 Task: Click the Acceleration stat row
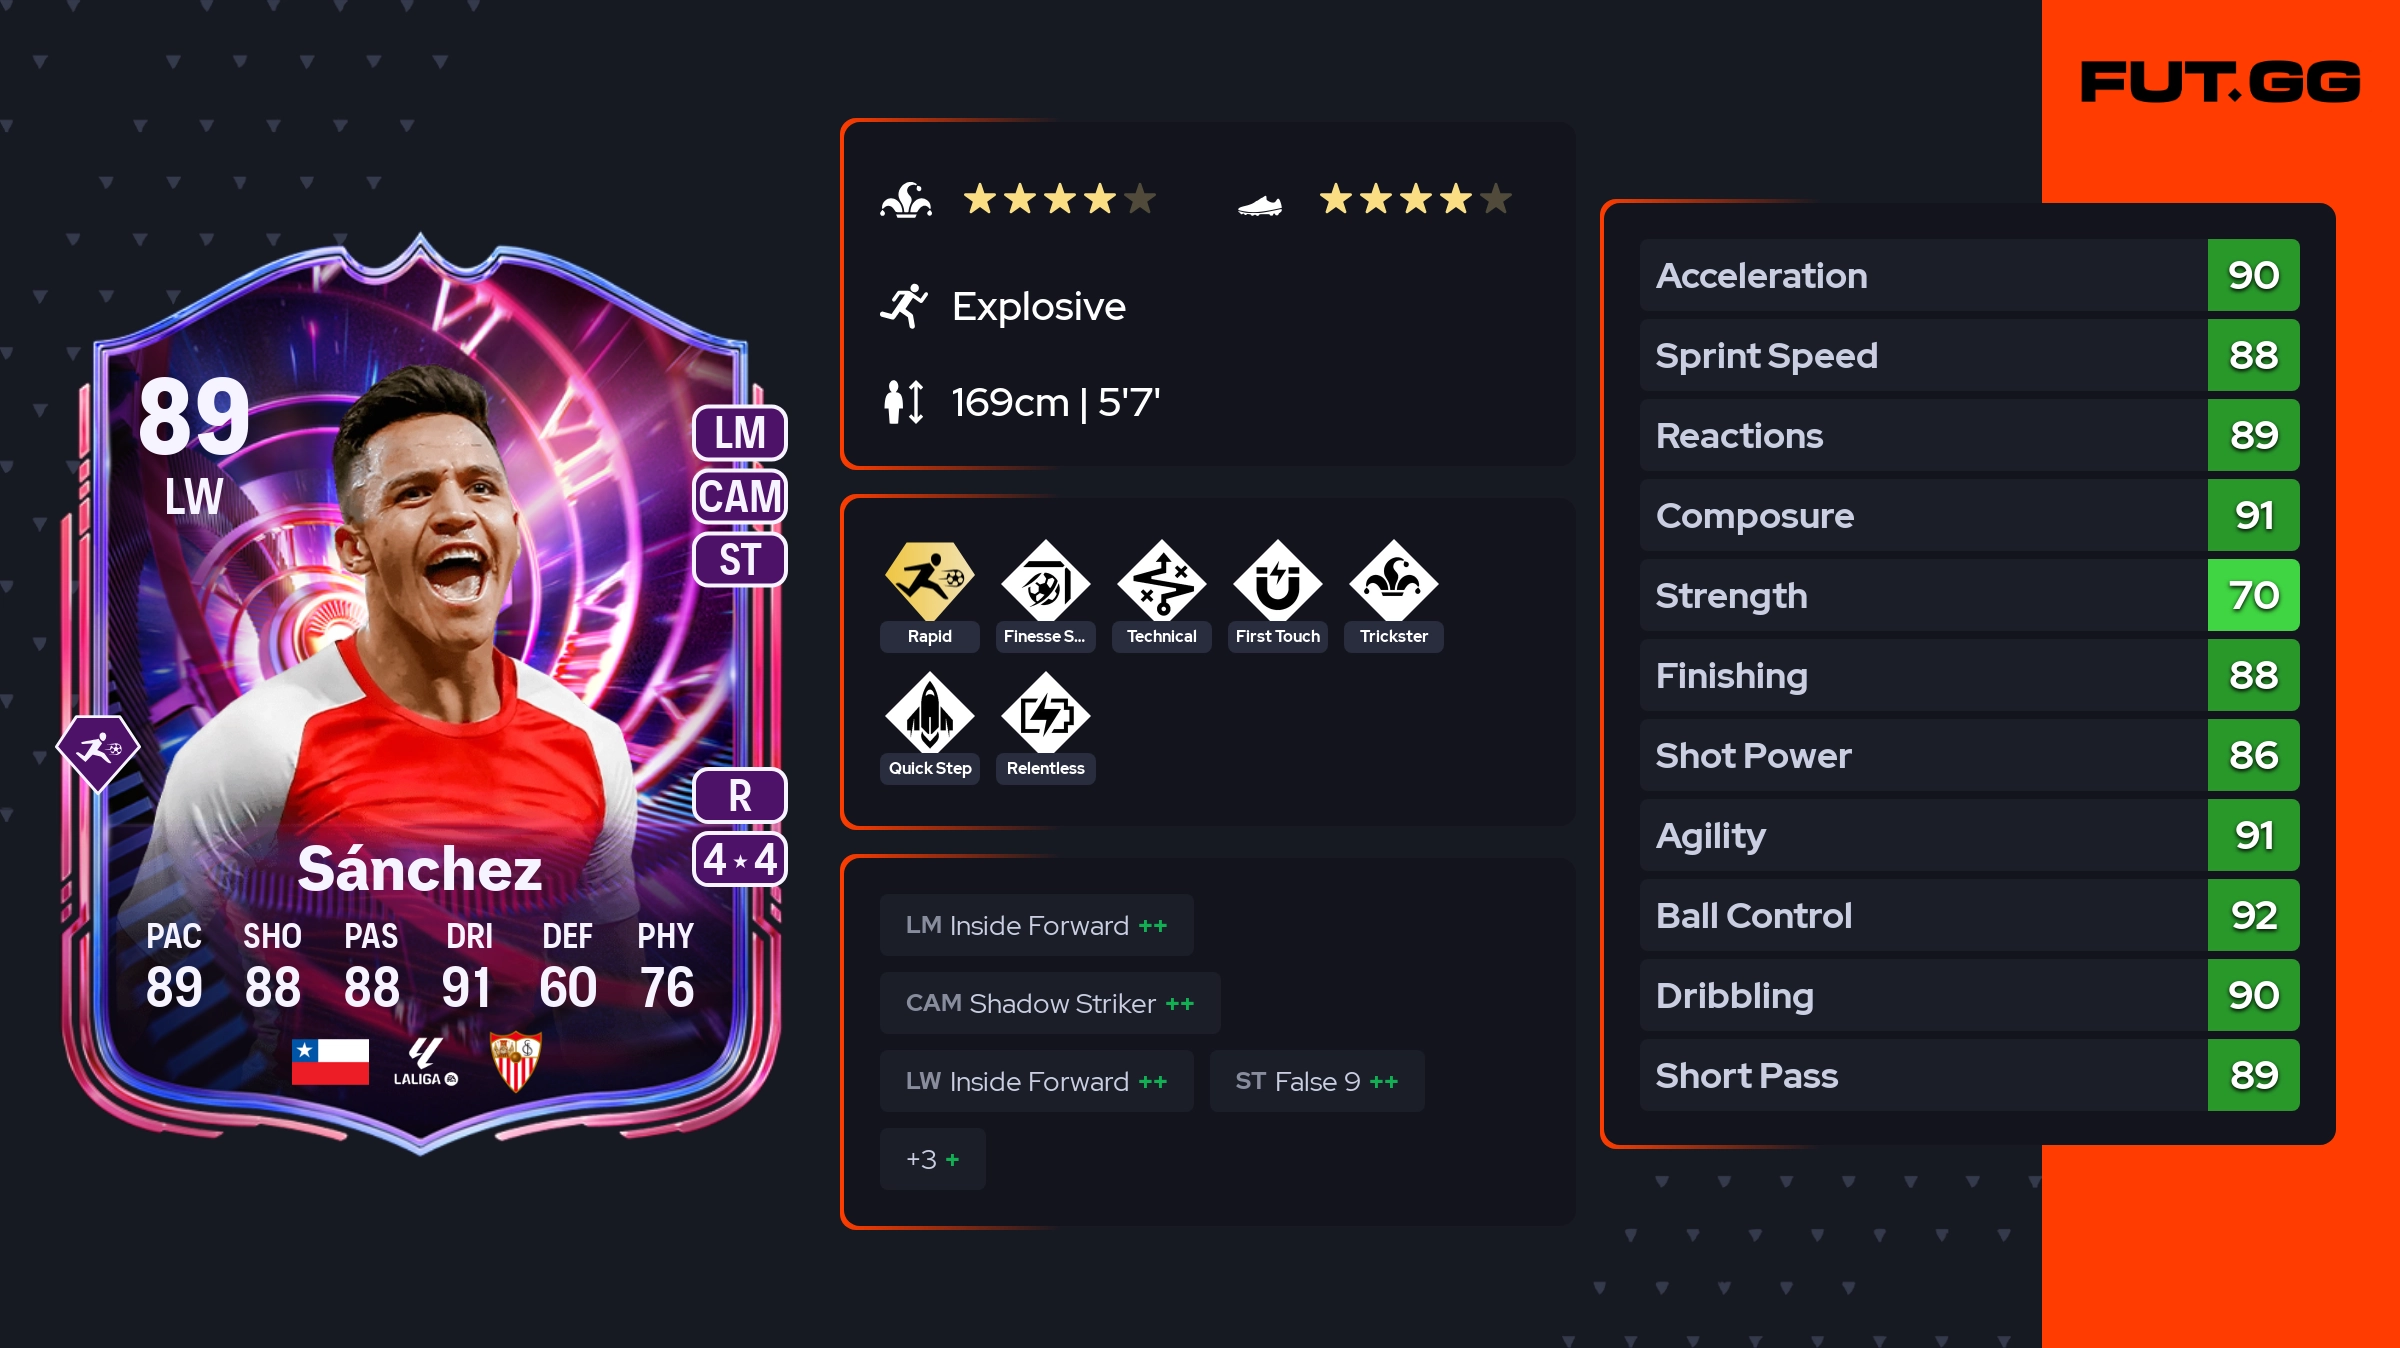coord(1969,275)
